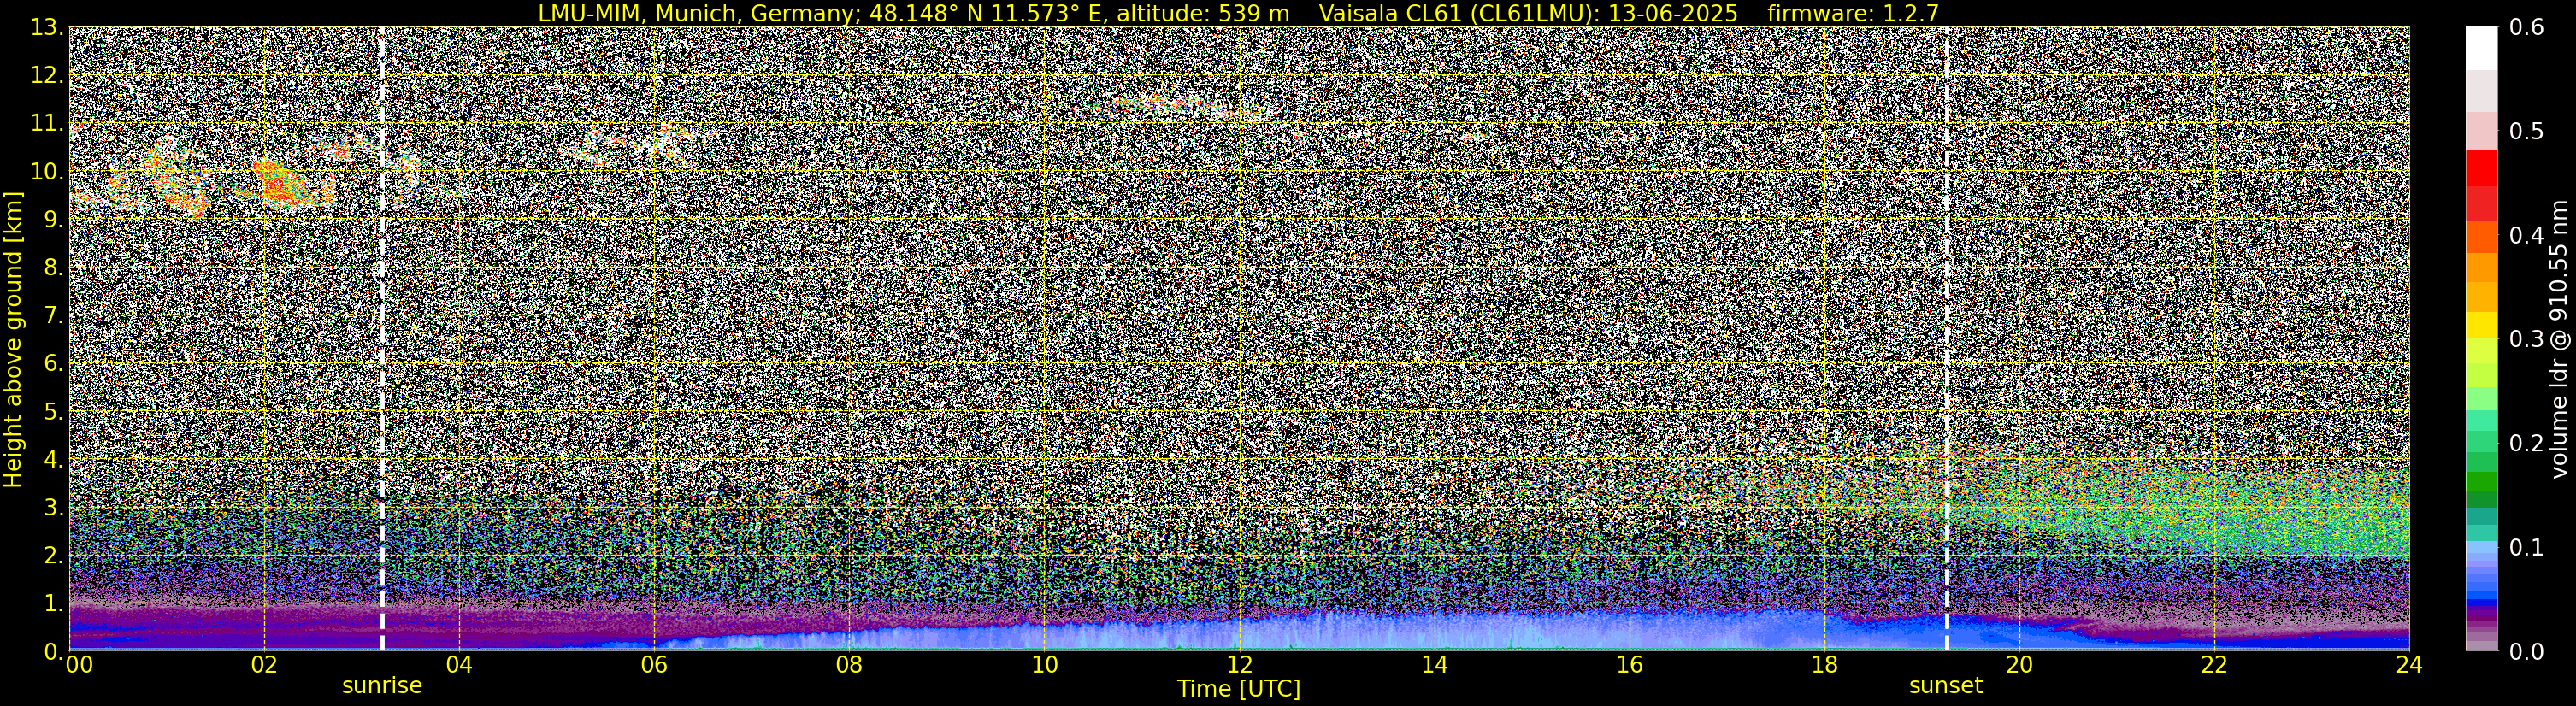
Task: Click the '14' tick on the time axis
Action: 1434,664
